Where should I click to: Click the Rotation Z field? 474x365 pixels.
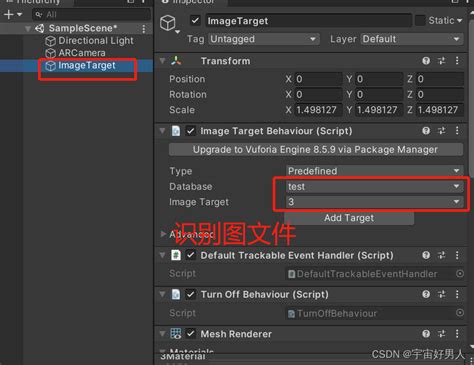(x=440, y=94)
